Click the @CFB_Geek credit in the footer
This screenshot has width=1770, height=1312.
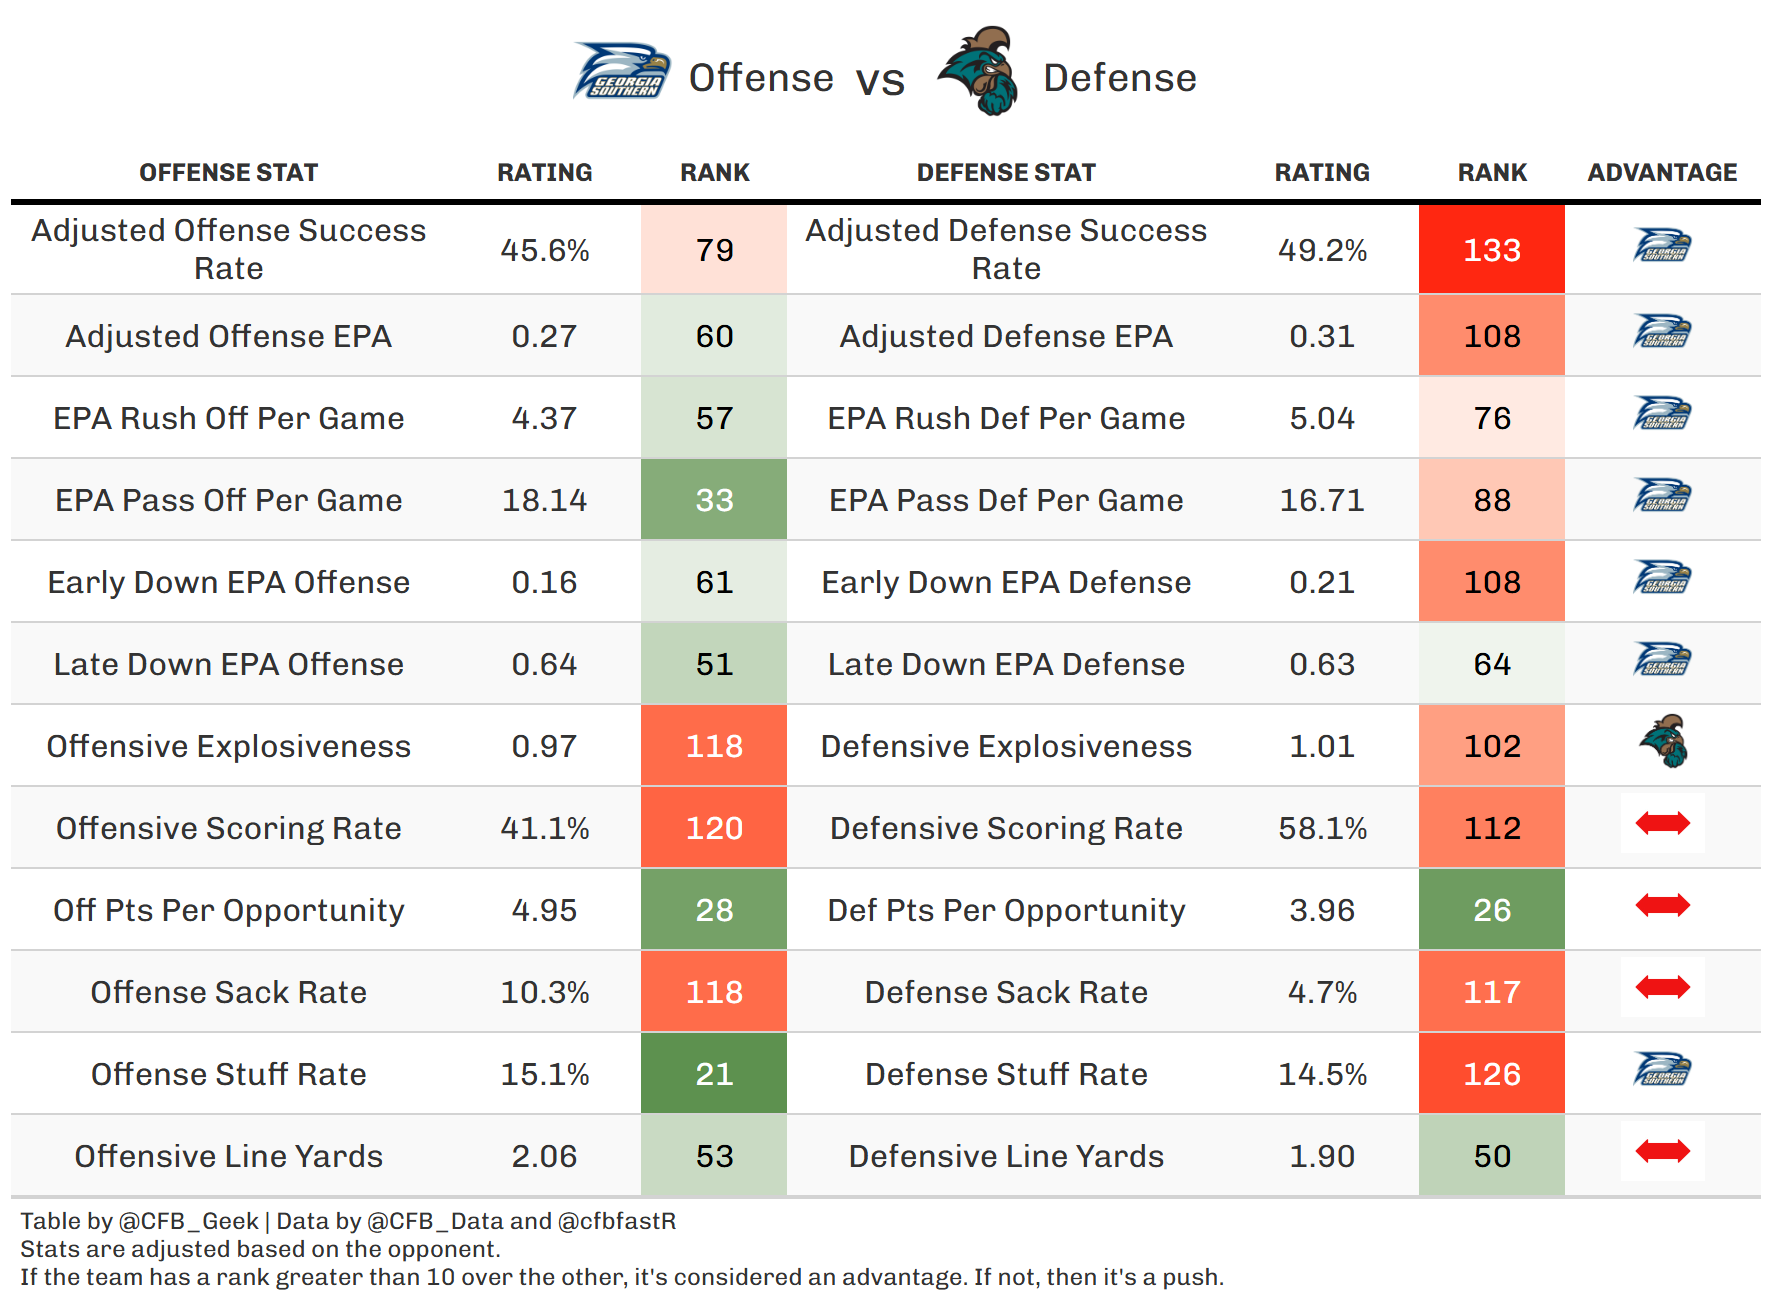click(x=188, y=1221)
